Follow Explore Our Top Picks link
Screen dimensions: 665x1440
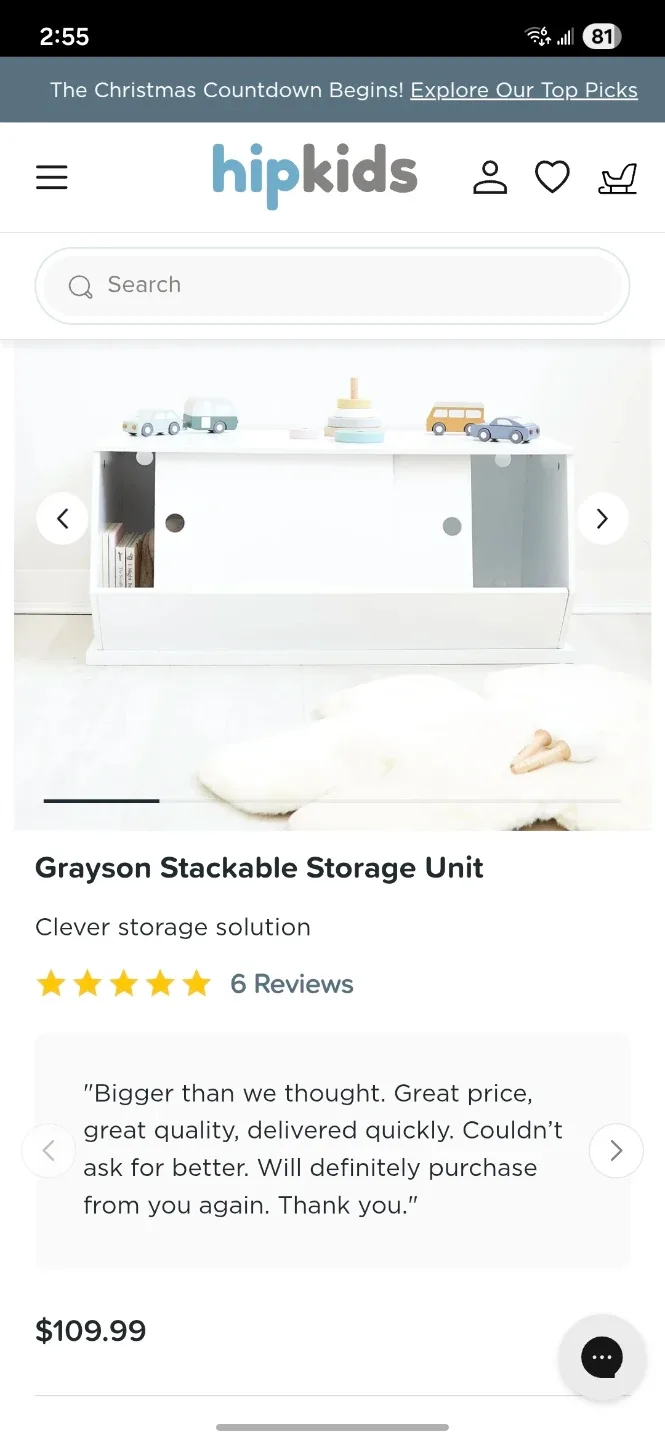click(x=524, y=90)
